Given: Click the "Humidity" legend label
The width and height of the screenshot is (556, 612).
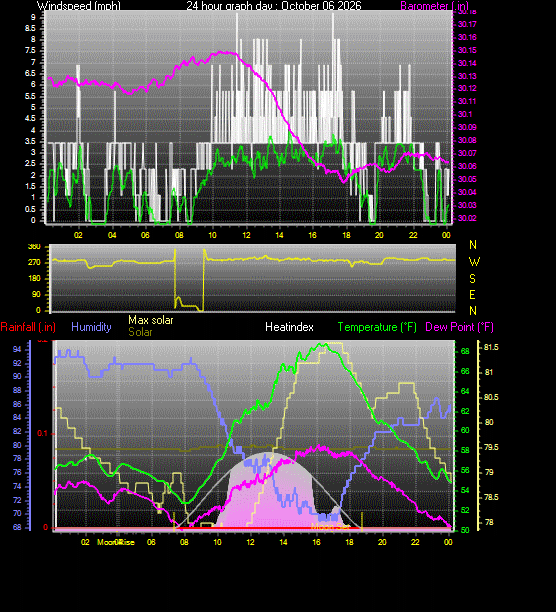Looking at the screenshot, I should (91, 327).
